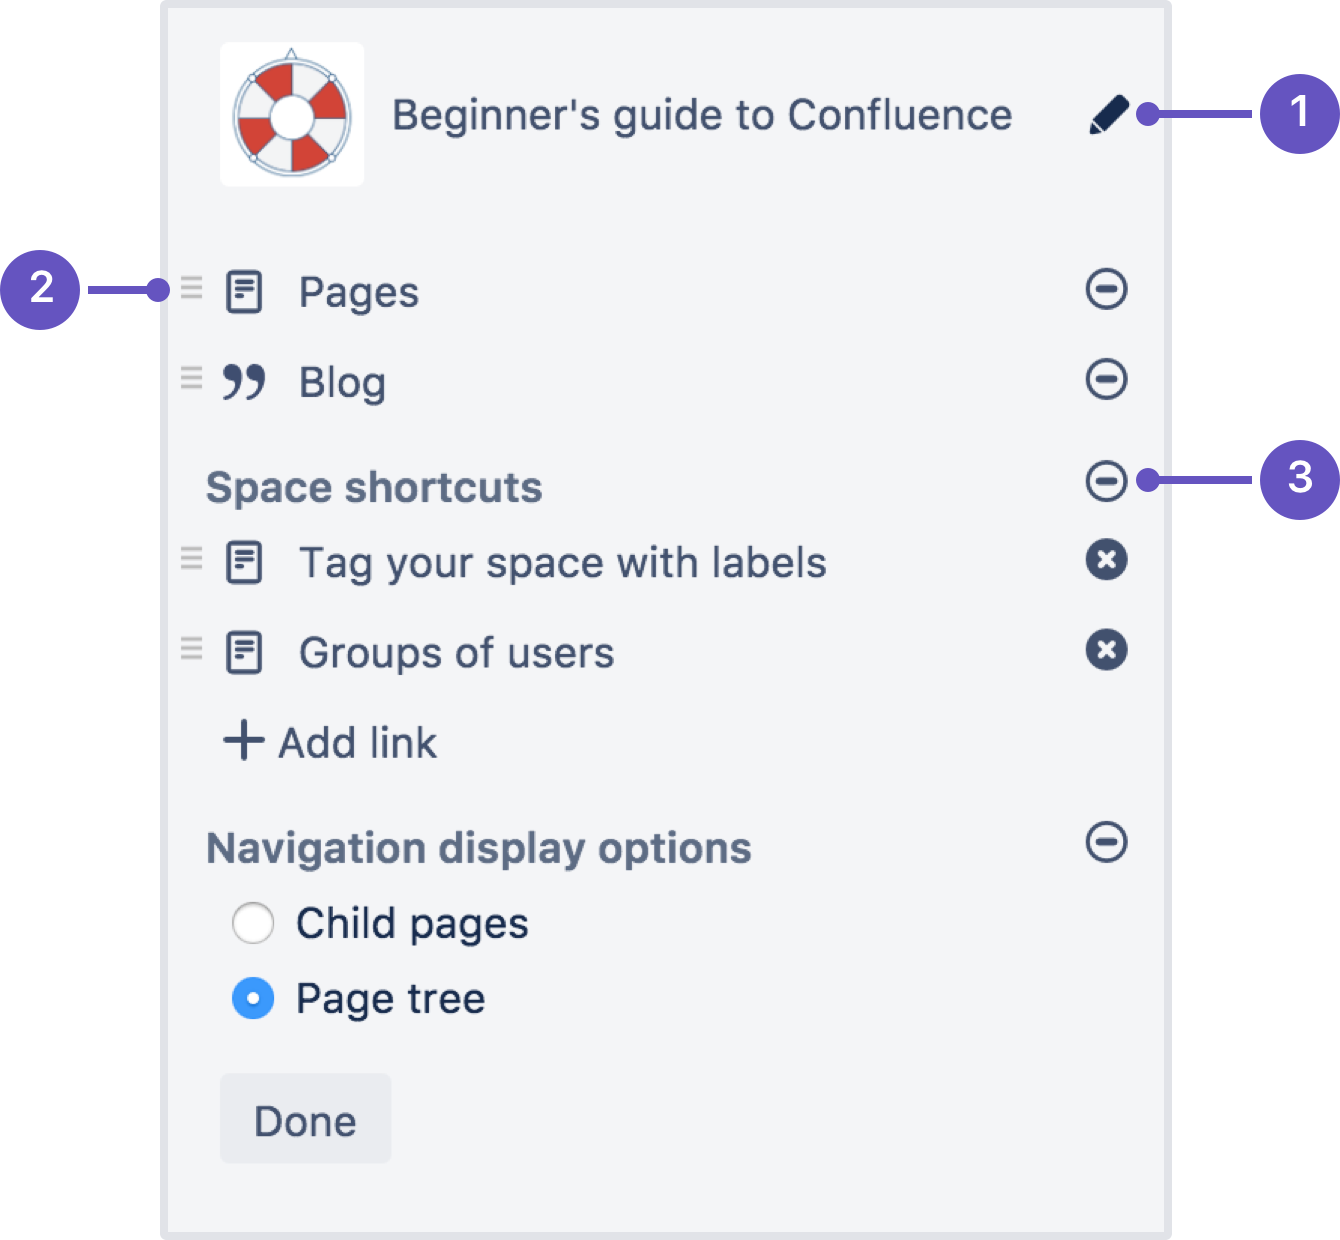
Task: Click the Beginner's guide to Confluence title
Action: [x=701, y=115]
